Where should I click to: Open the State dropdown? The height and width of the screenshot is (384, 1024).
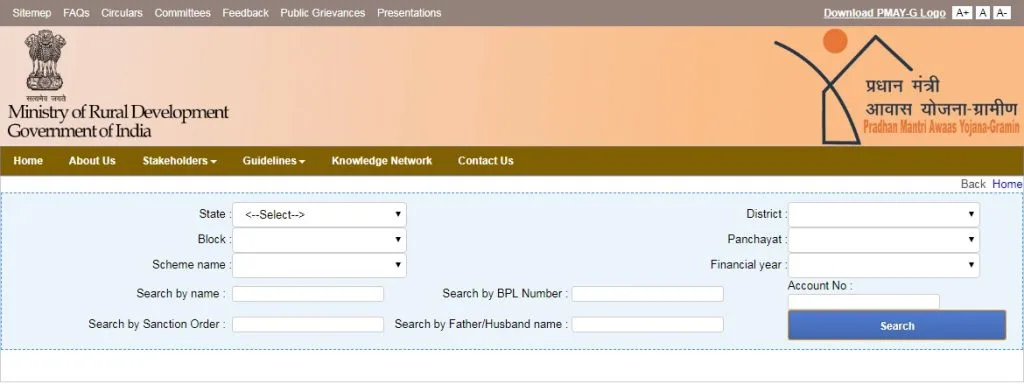(319, 215)
